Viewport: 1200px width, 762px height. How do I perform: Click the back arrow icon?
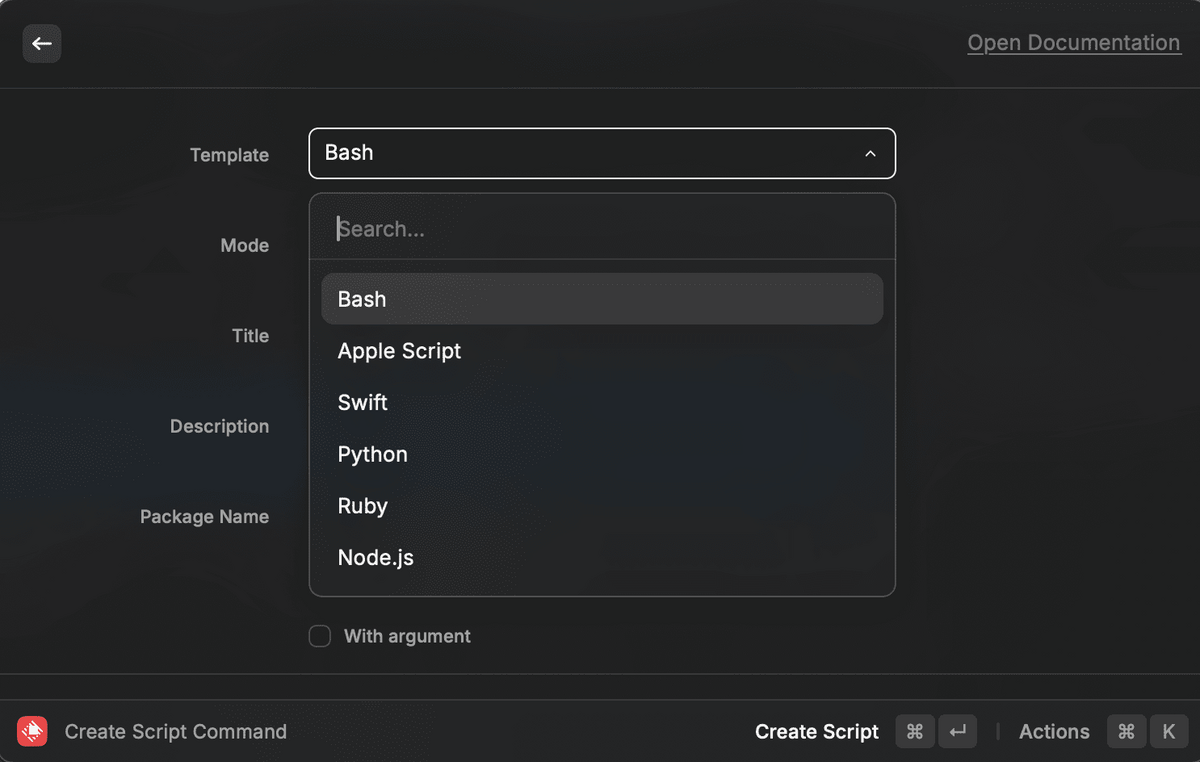coord(41,43)
